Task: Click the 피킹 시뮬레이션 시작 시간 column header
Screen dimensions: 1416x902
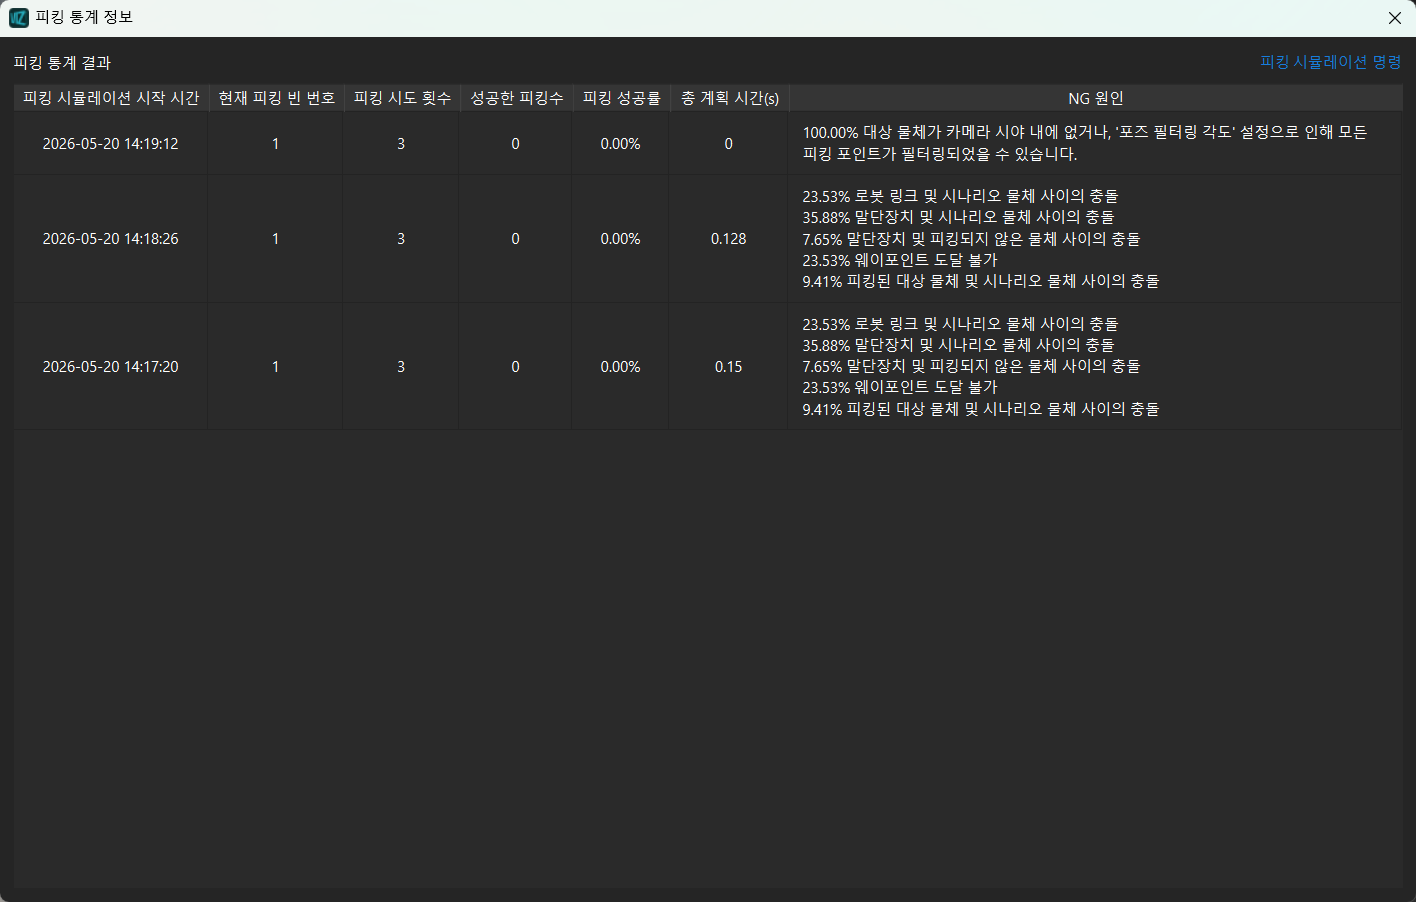Action: [x=111, y=98]
